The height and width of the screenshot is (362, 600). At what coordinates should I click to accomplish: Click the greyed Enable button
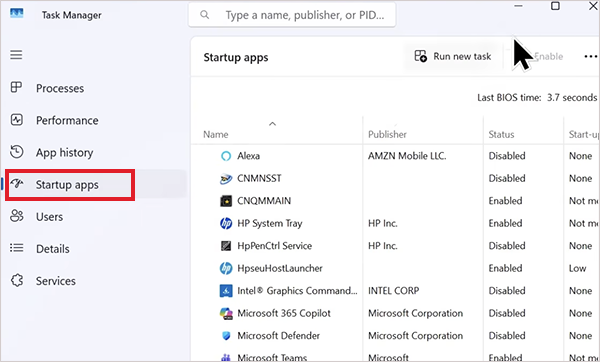(548, 57)
